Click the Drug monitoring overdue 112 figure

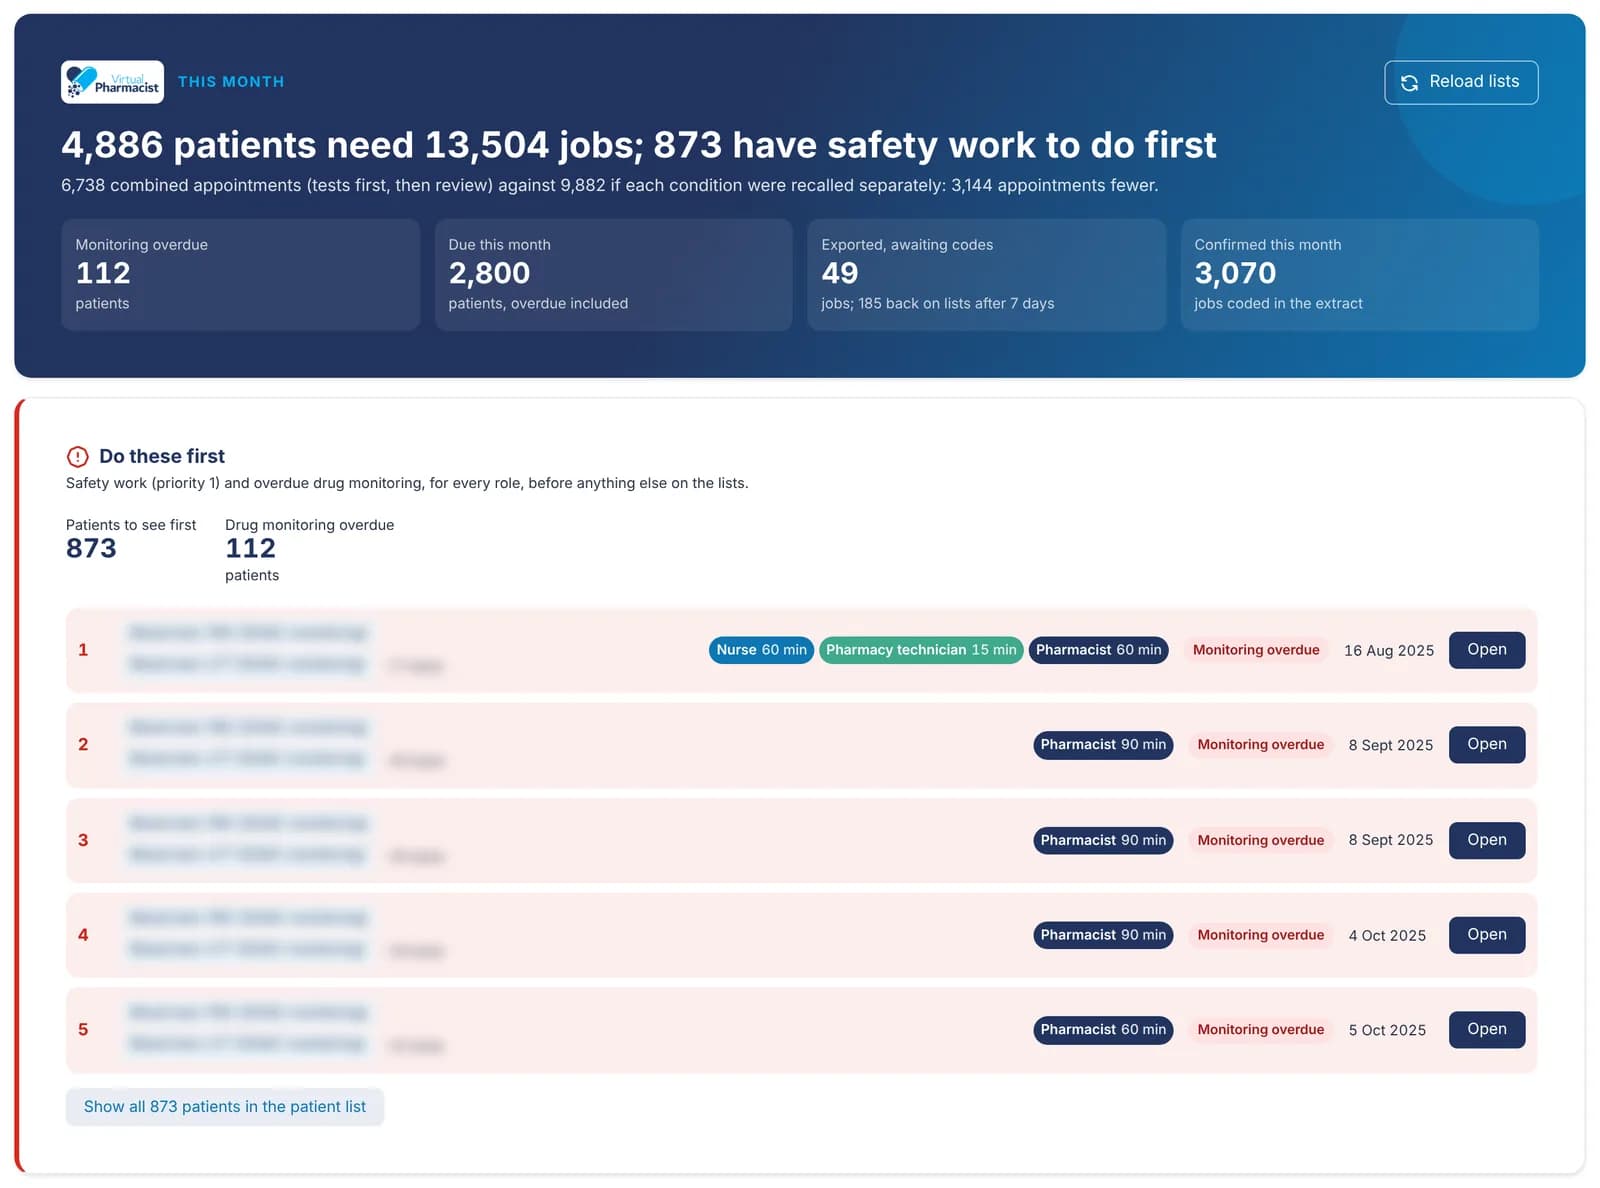pyautogui.click(x=250, y=549)
